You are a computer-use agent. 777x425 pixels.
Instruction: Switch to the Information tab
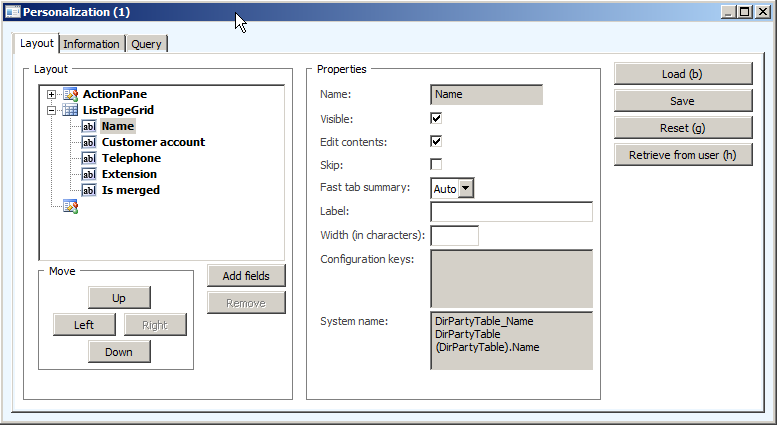(92, 44)
